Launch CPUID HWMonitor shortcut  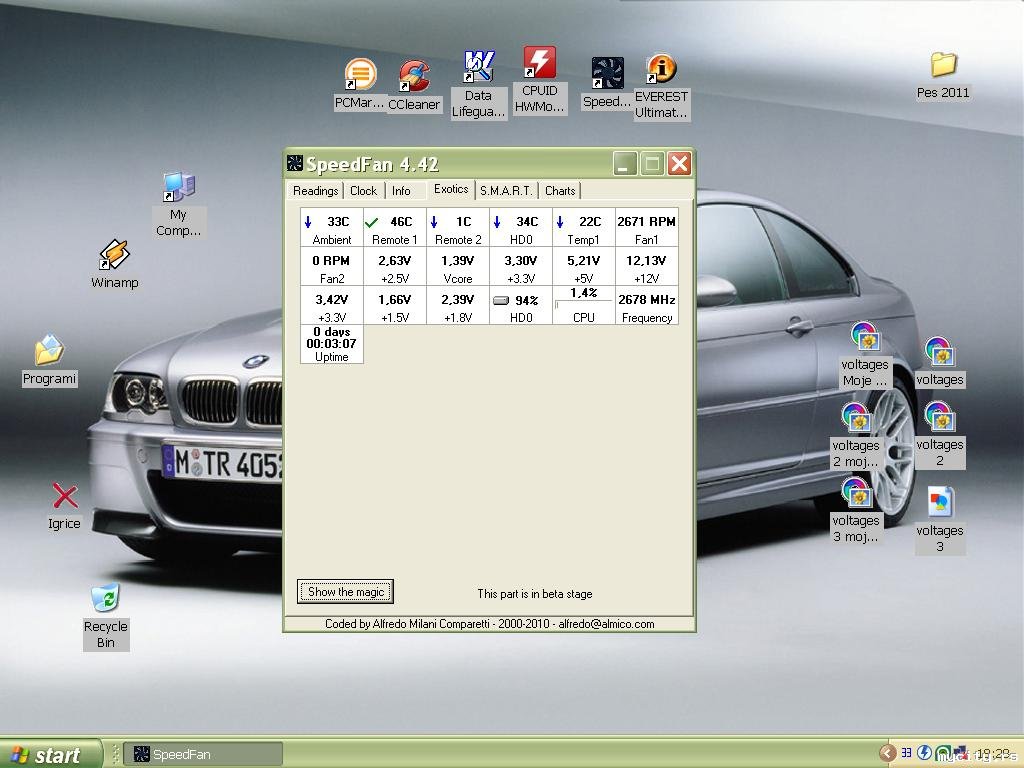coord(540,64)
